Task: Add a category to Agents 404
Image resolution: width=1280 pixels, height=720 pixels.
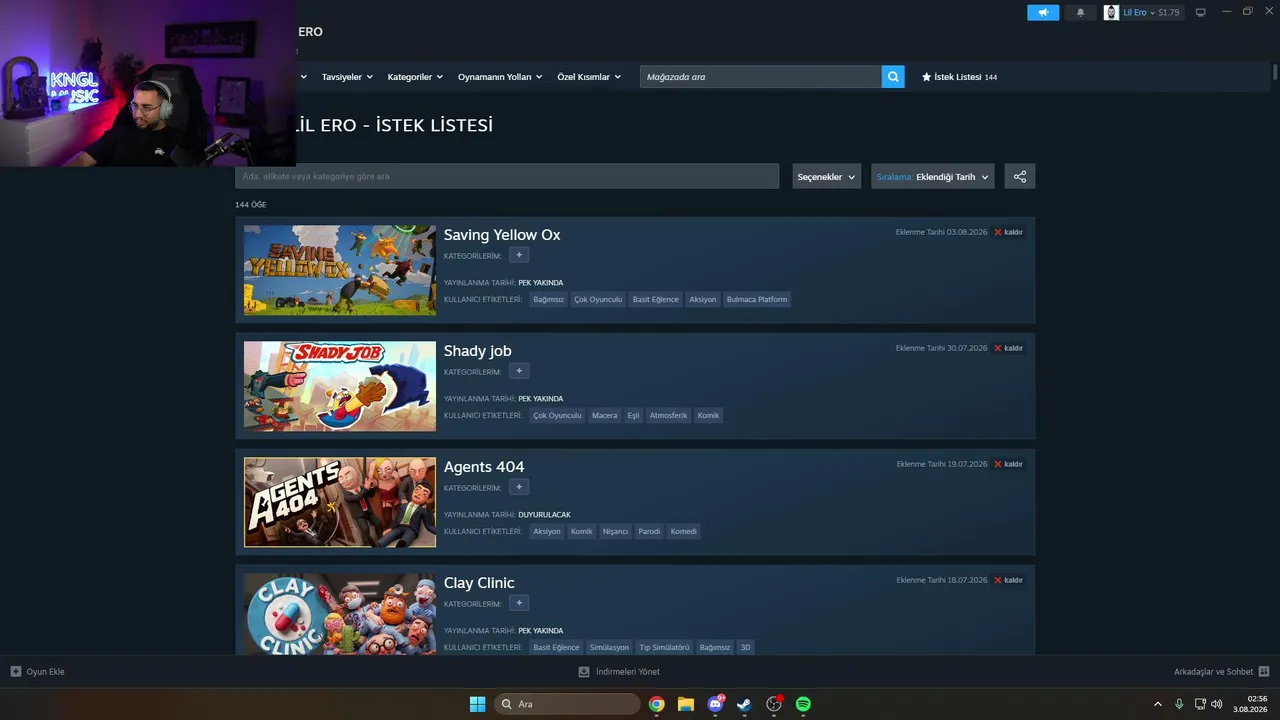Action: click(x=519, y=487)
